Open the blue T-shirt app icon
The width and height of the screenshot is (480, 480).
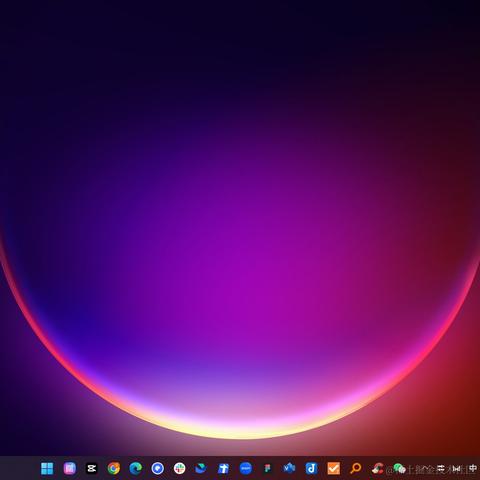pos(223,469)
